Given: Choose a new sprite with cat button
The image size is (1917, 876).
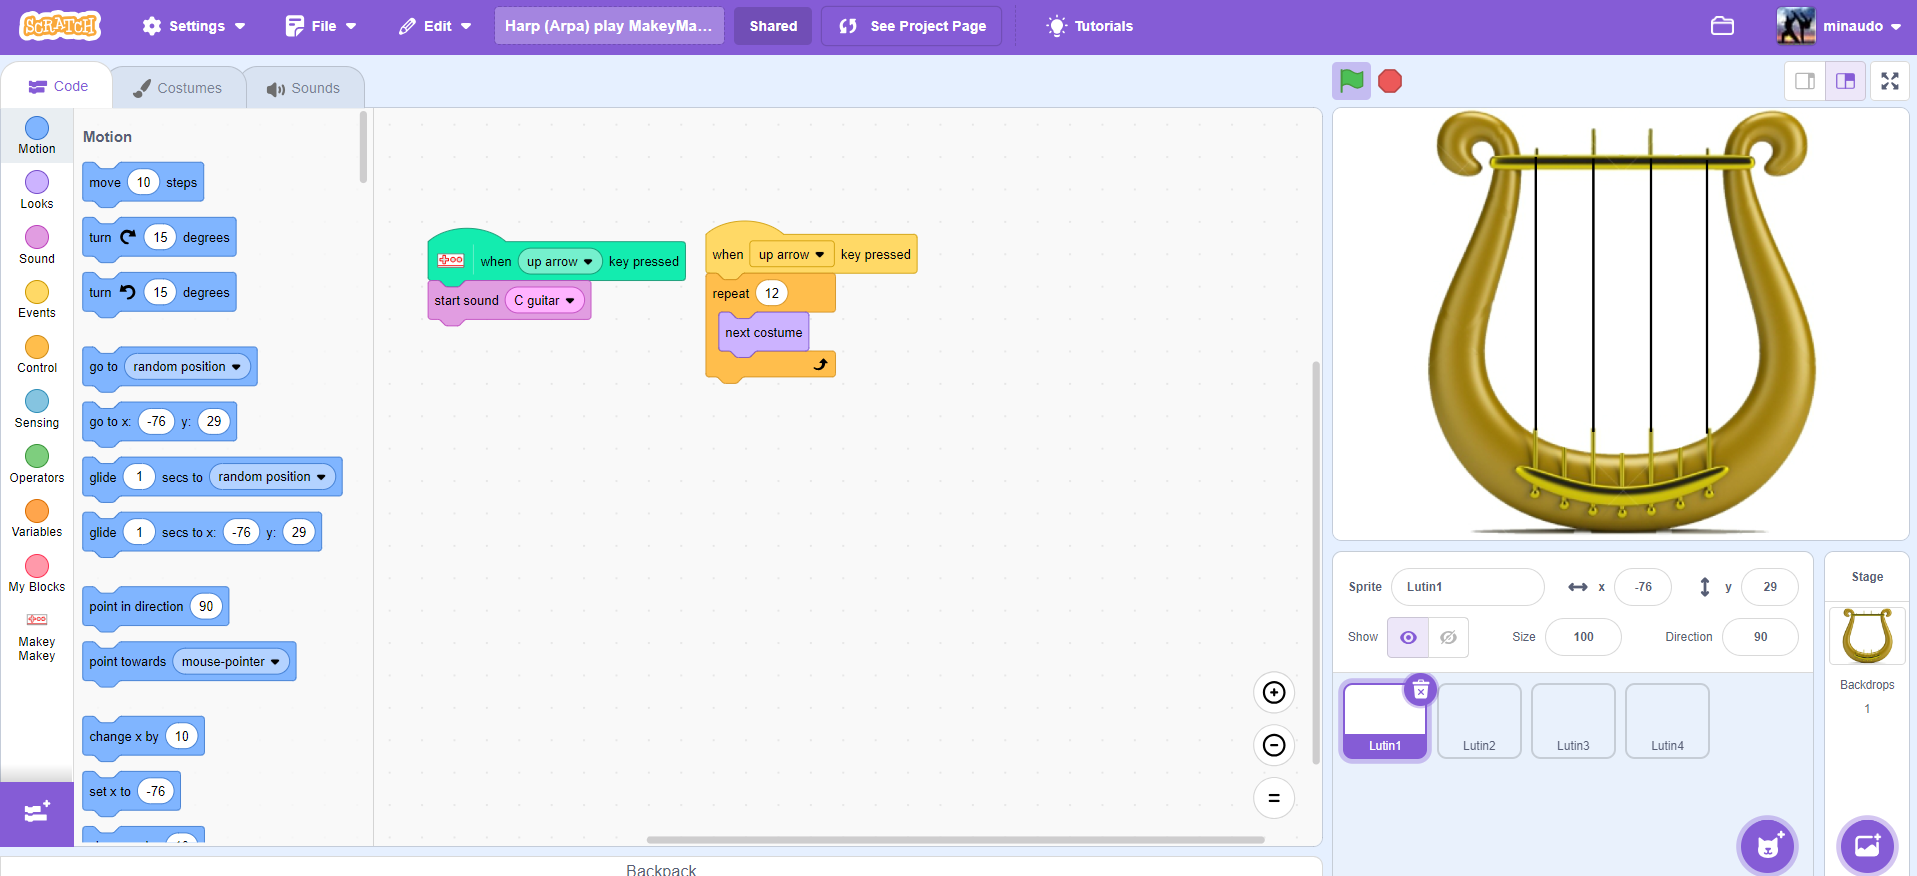Looking at the screenshot, I should 1767,846.
